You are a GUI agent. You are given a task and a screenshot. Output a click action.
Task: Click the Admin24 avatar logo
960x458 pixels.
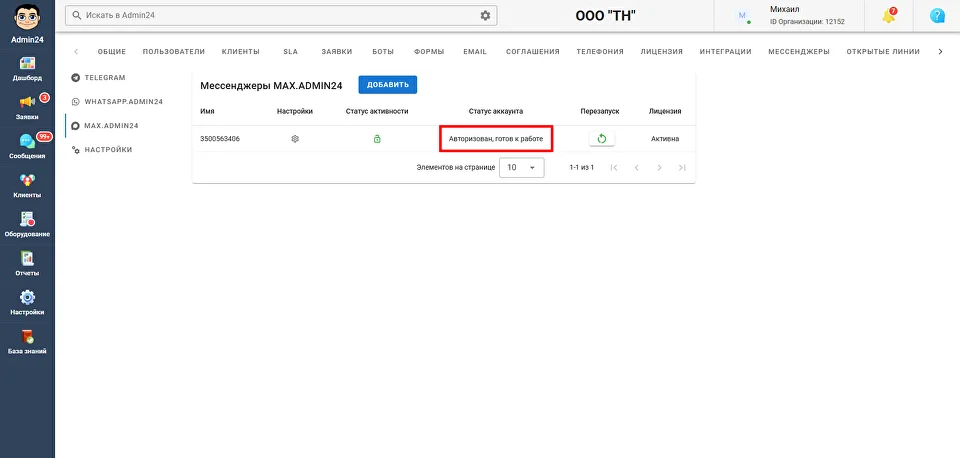(27, 17)
